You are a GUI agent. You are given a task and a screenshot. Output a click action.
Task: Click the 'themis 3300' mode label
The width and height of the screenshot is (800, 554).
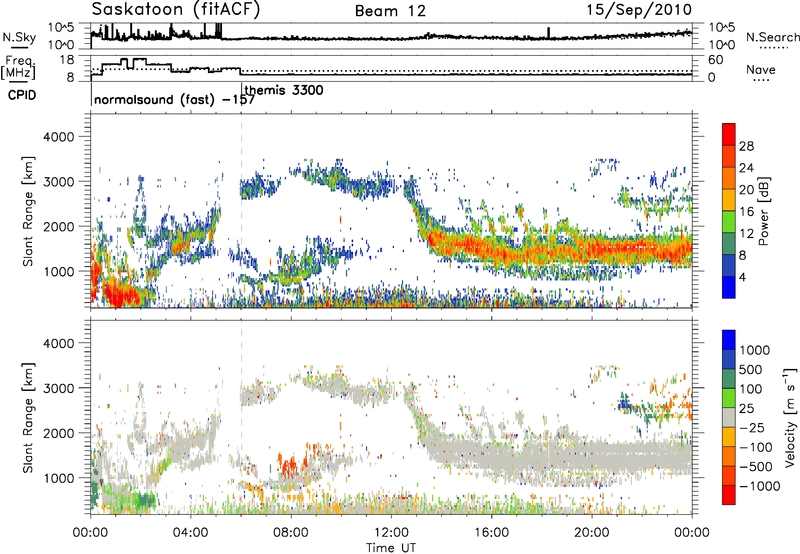click(284, 90)
